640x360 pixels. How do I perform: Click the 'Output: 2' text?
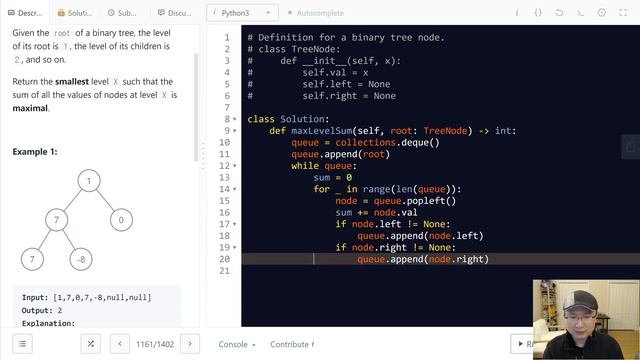coord(42,311)
